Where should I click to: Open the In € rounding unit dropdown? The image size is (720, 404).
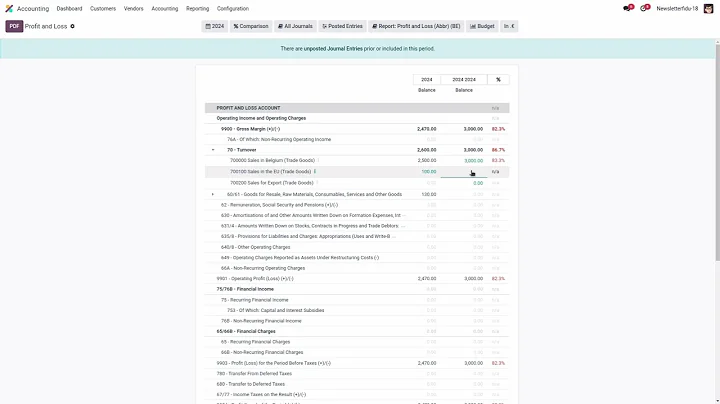509,26
